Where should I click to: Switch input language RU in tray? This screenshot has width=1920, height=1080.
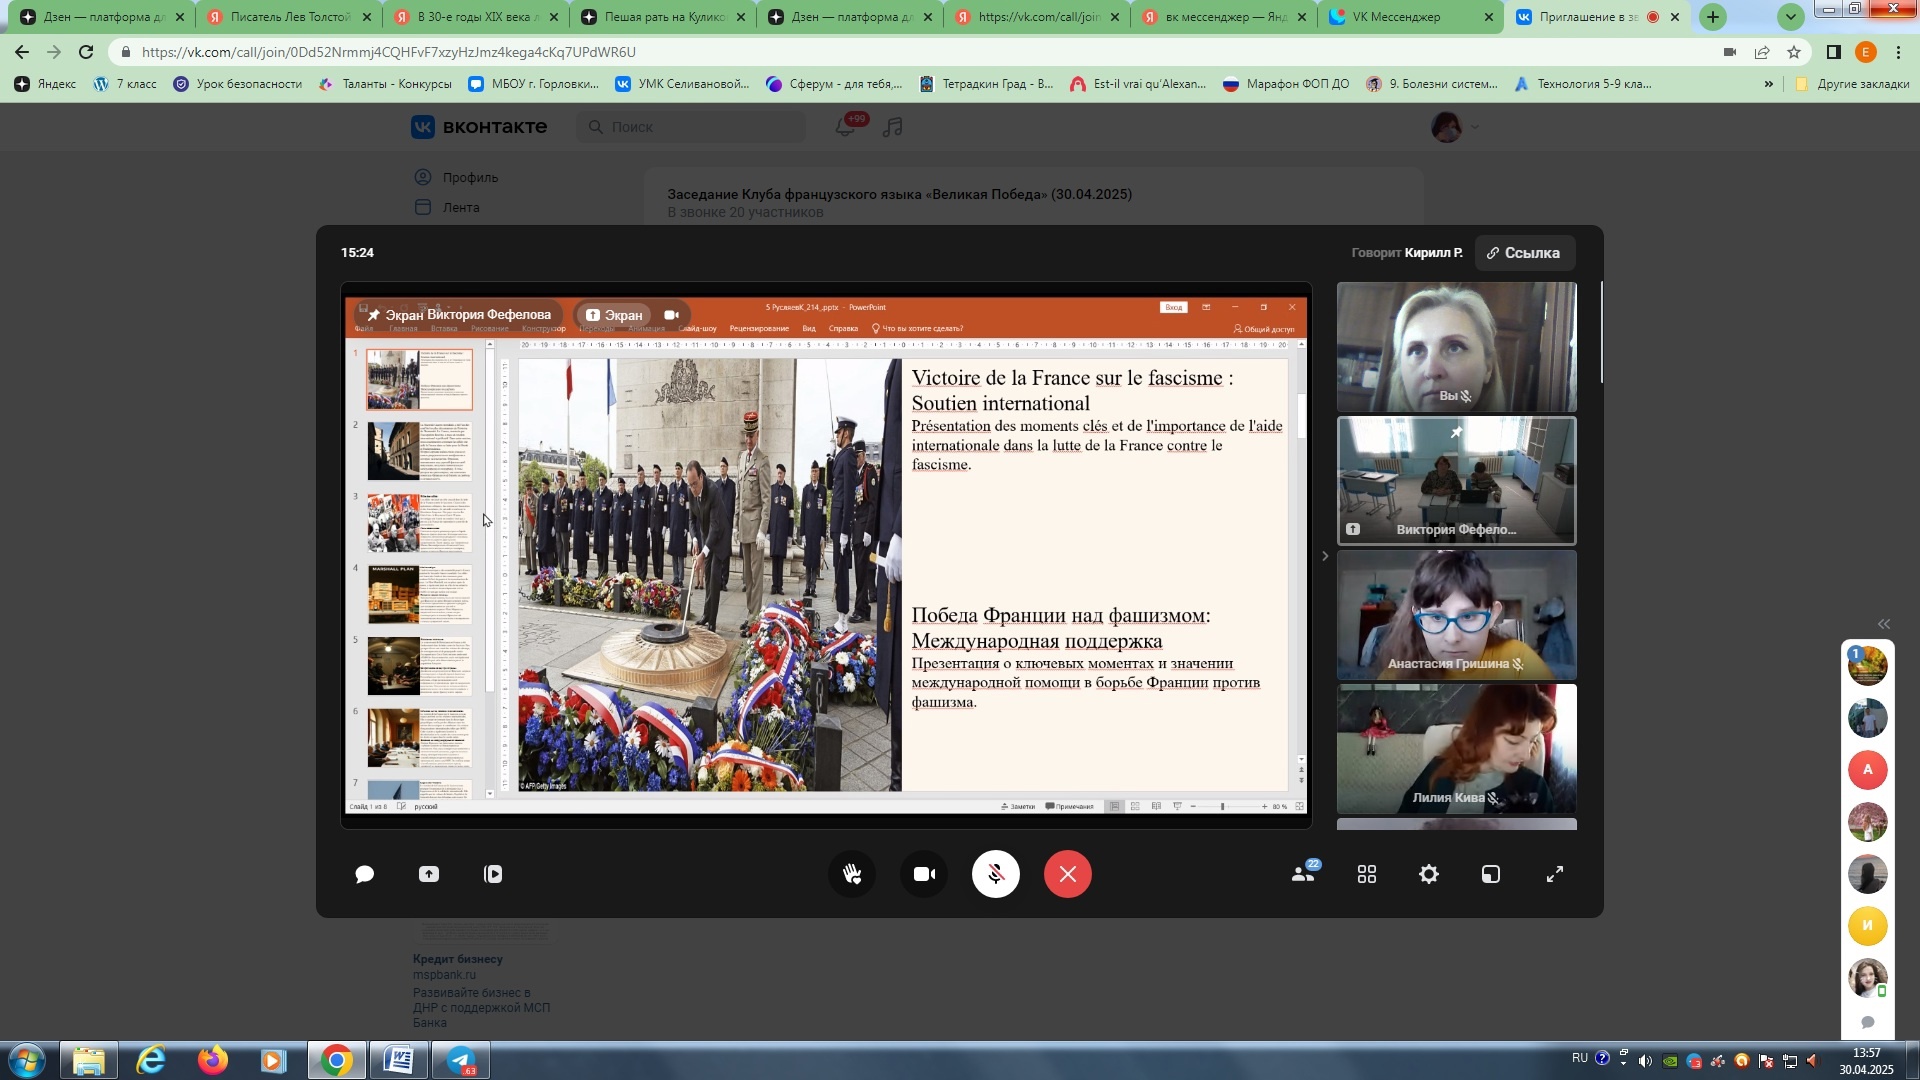[x=1579, y=1058]
